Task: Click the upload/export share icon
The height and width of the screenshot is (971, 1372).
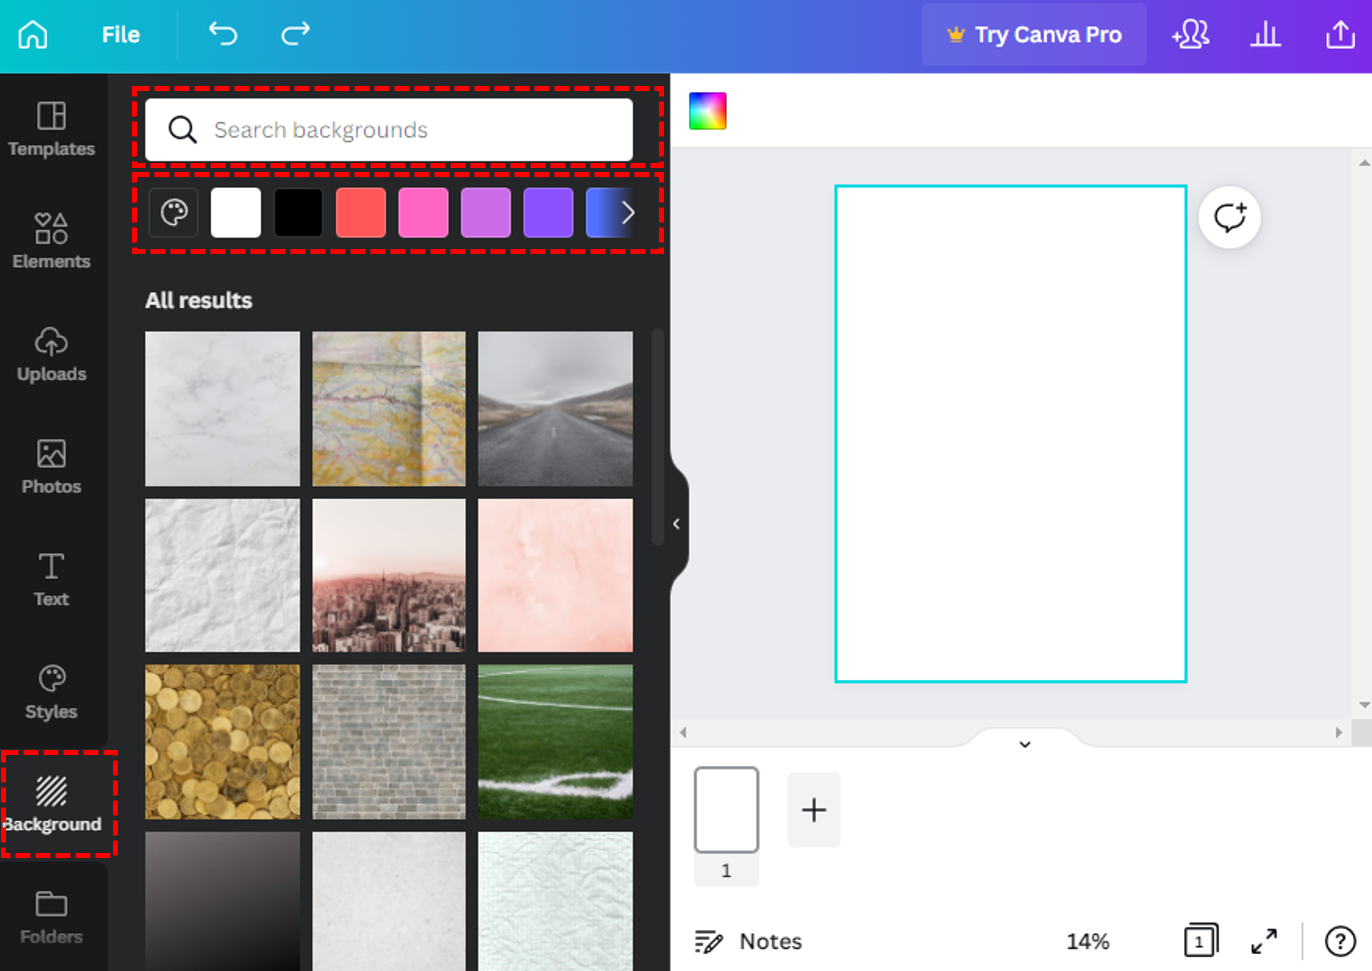Action: [x=1340, y=35]
